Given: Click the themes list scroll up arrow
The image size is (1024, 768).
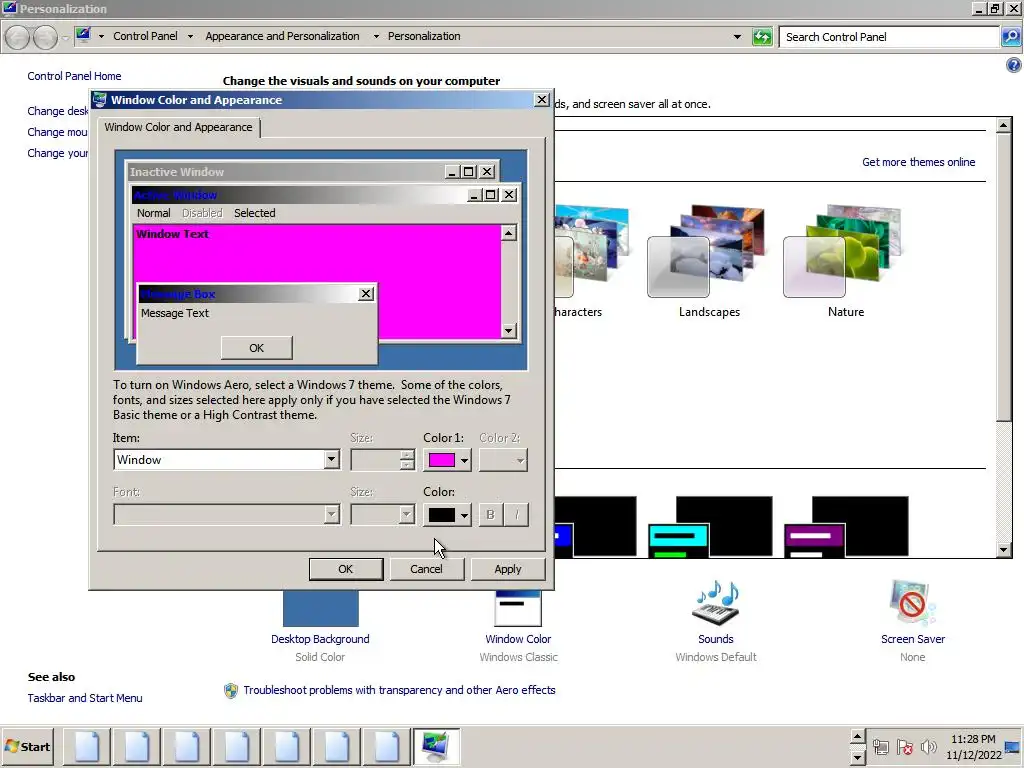Looking at the screenshot, I should [1004, 125].
